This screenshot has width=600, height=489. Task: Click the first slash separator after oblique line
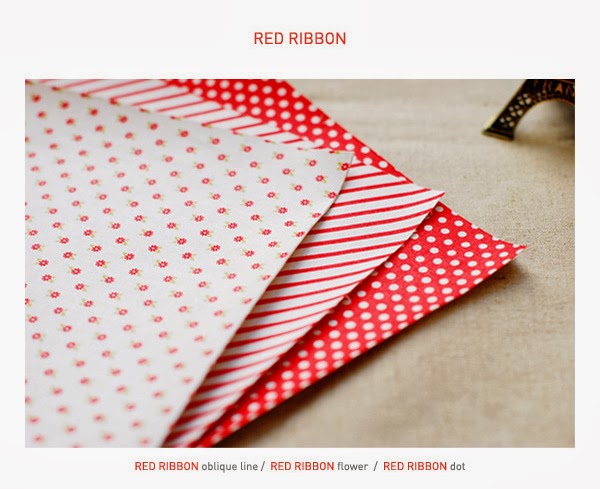pos(263,466)
